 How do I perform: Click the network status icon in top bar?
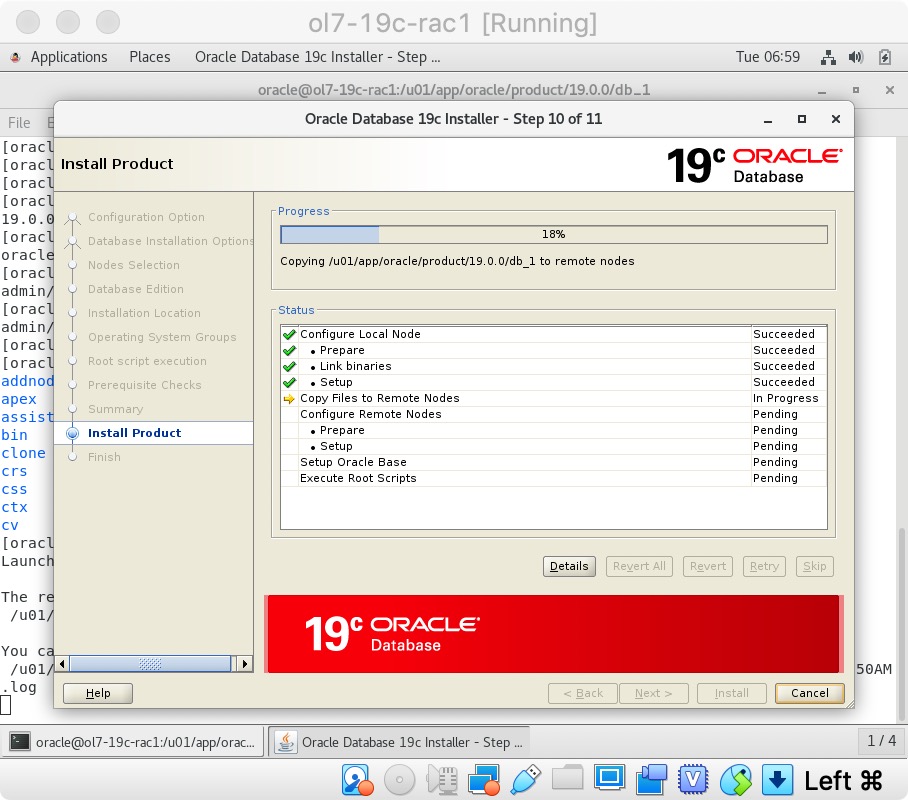(828, 57)
